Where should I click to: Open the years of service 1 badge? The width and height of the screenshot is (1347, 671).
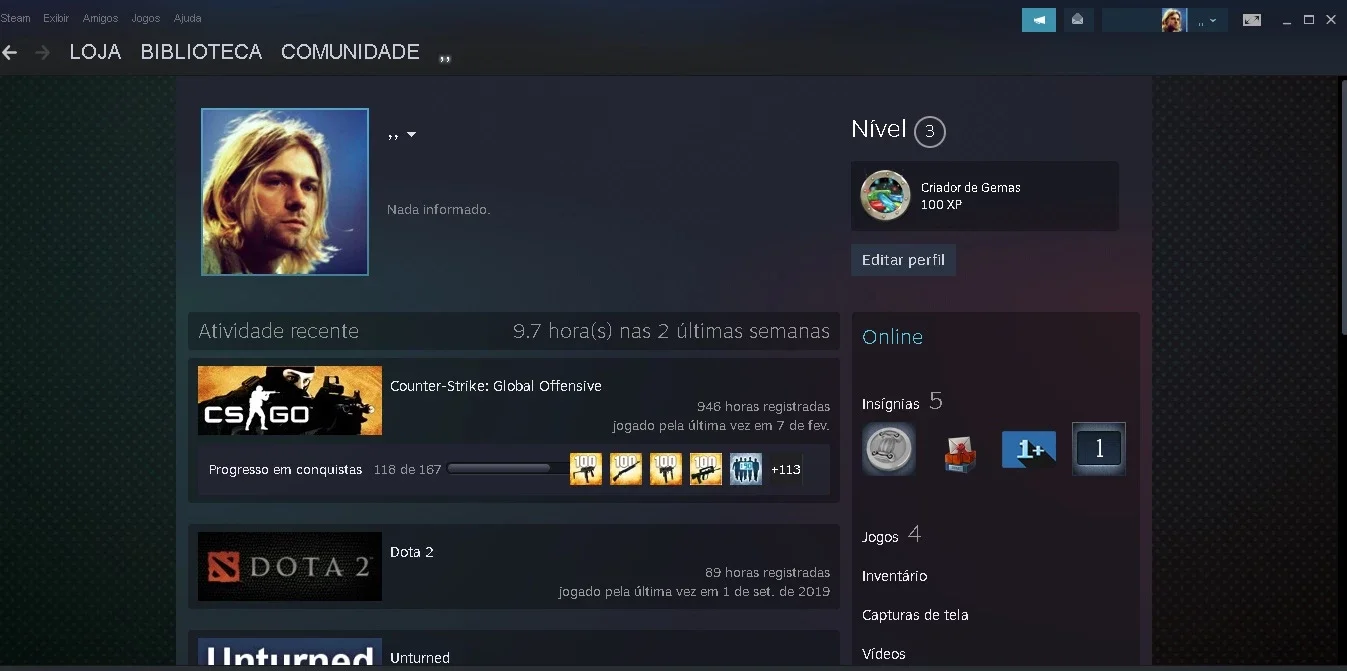click(1099, 449)
